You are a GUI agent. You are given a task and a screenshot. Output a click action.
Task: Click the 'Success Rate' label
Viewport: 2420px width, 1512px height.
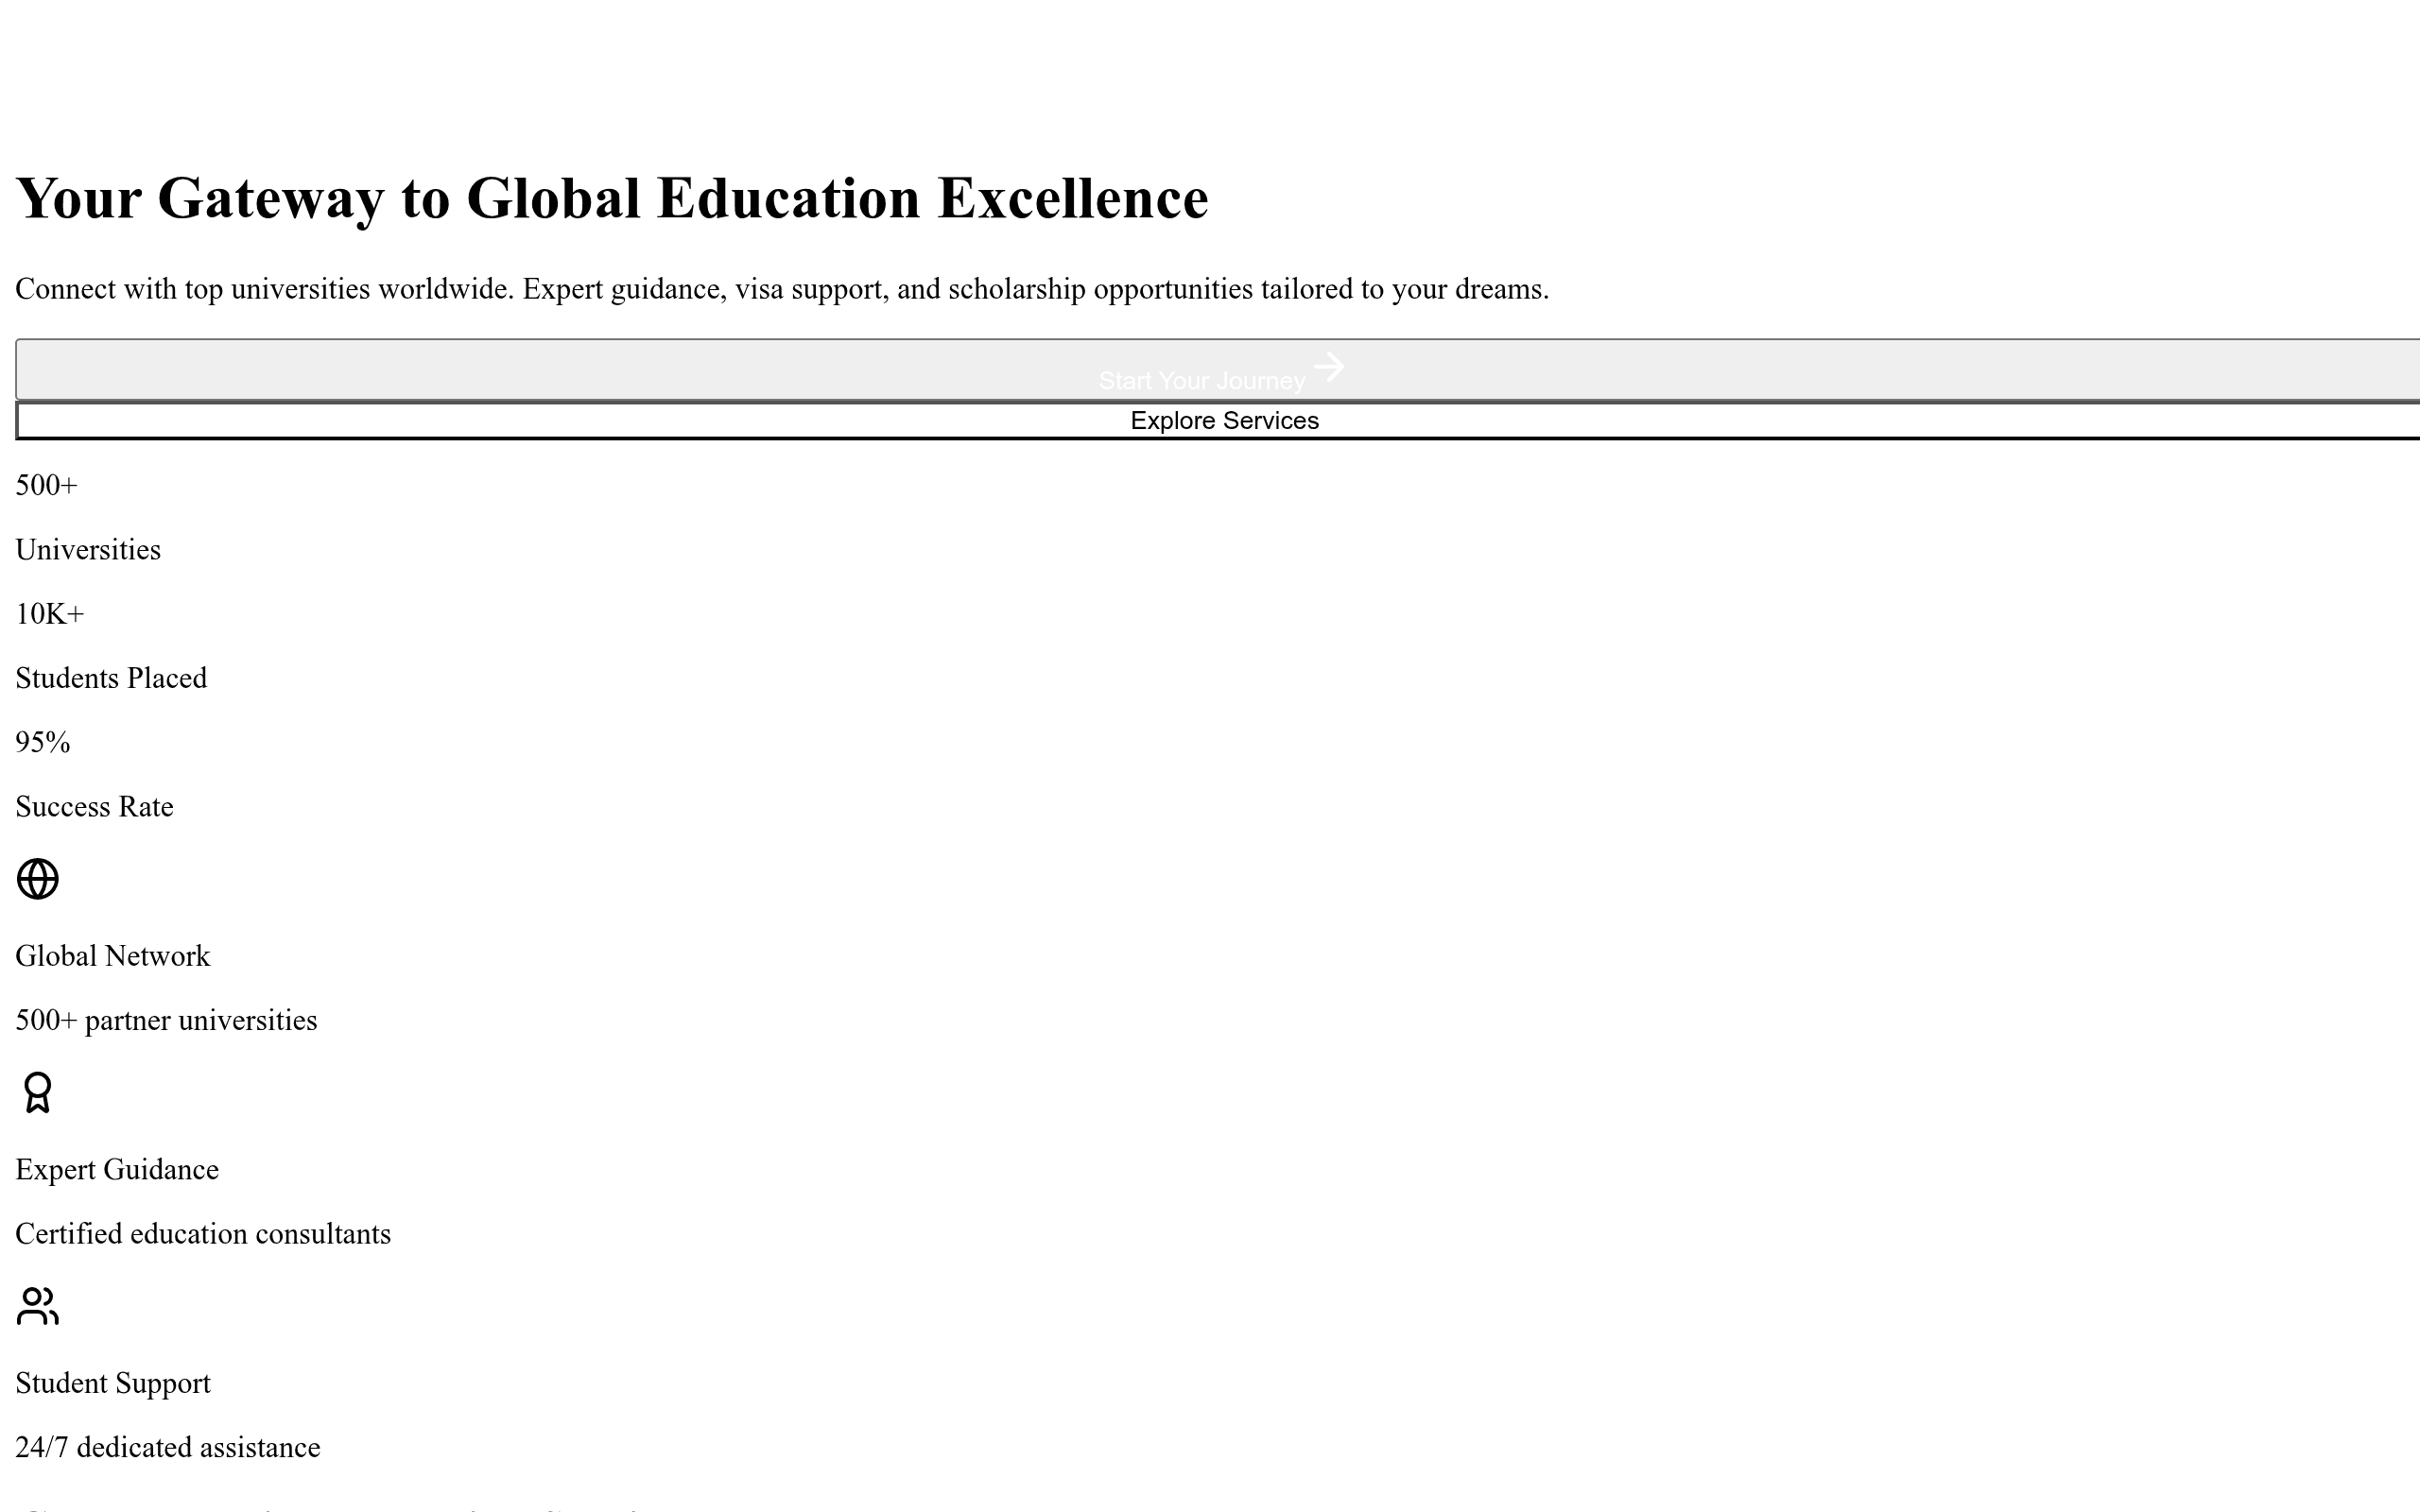(x=94, y=807)
